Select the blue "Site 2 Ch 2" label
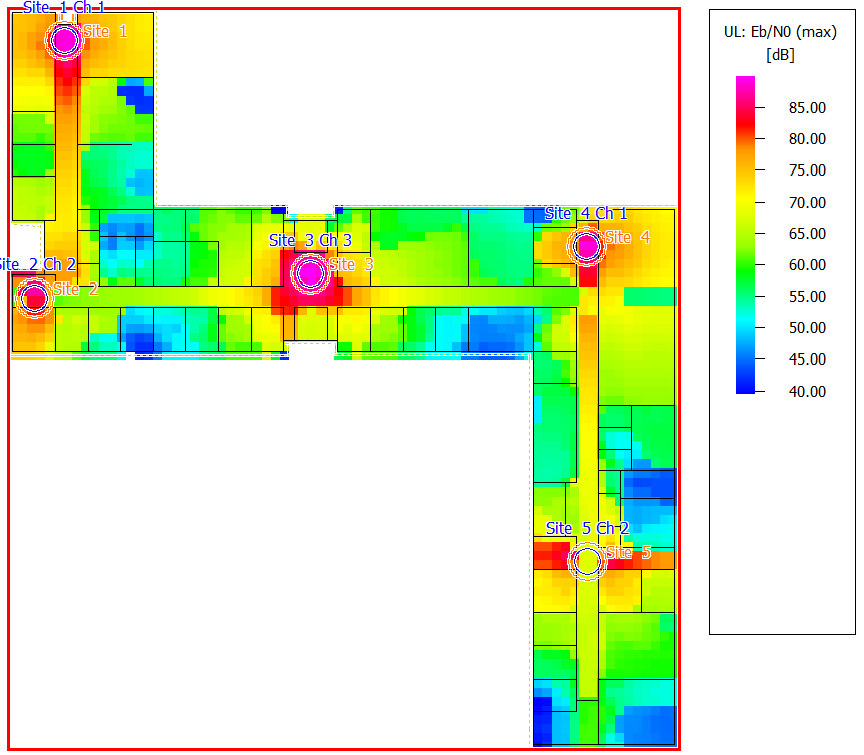Viewport: 864px width, 755px height. tap(37, 265)
